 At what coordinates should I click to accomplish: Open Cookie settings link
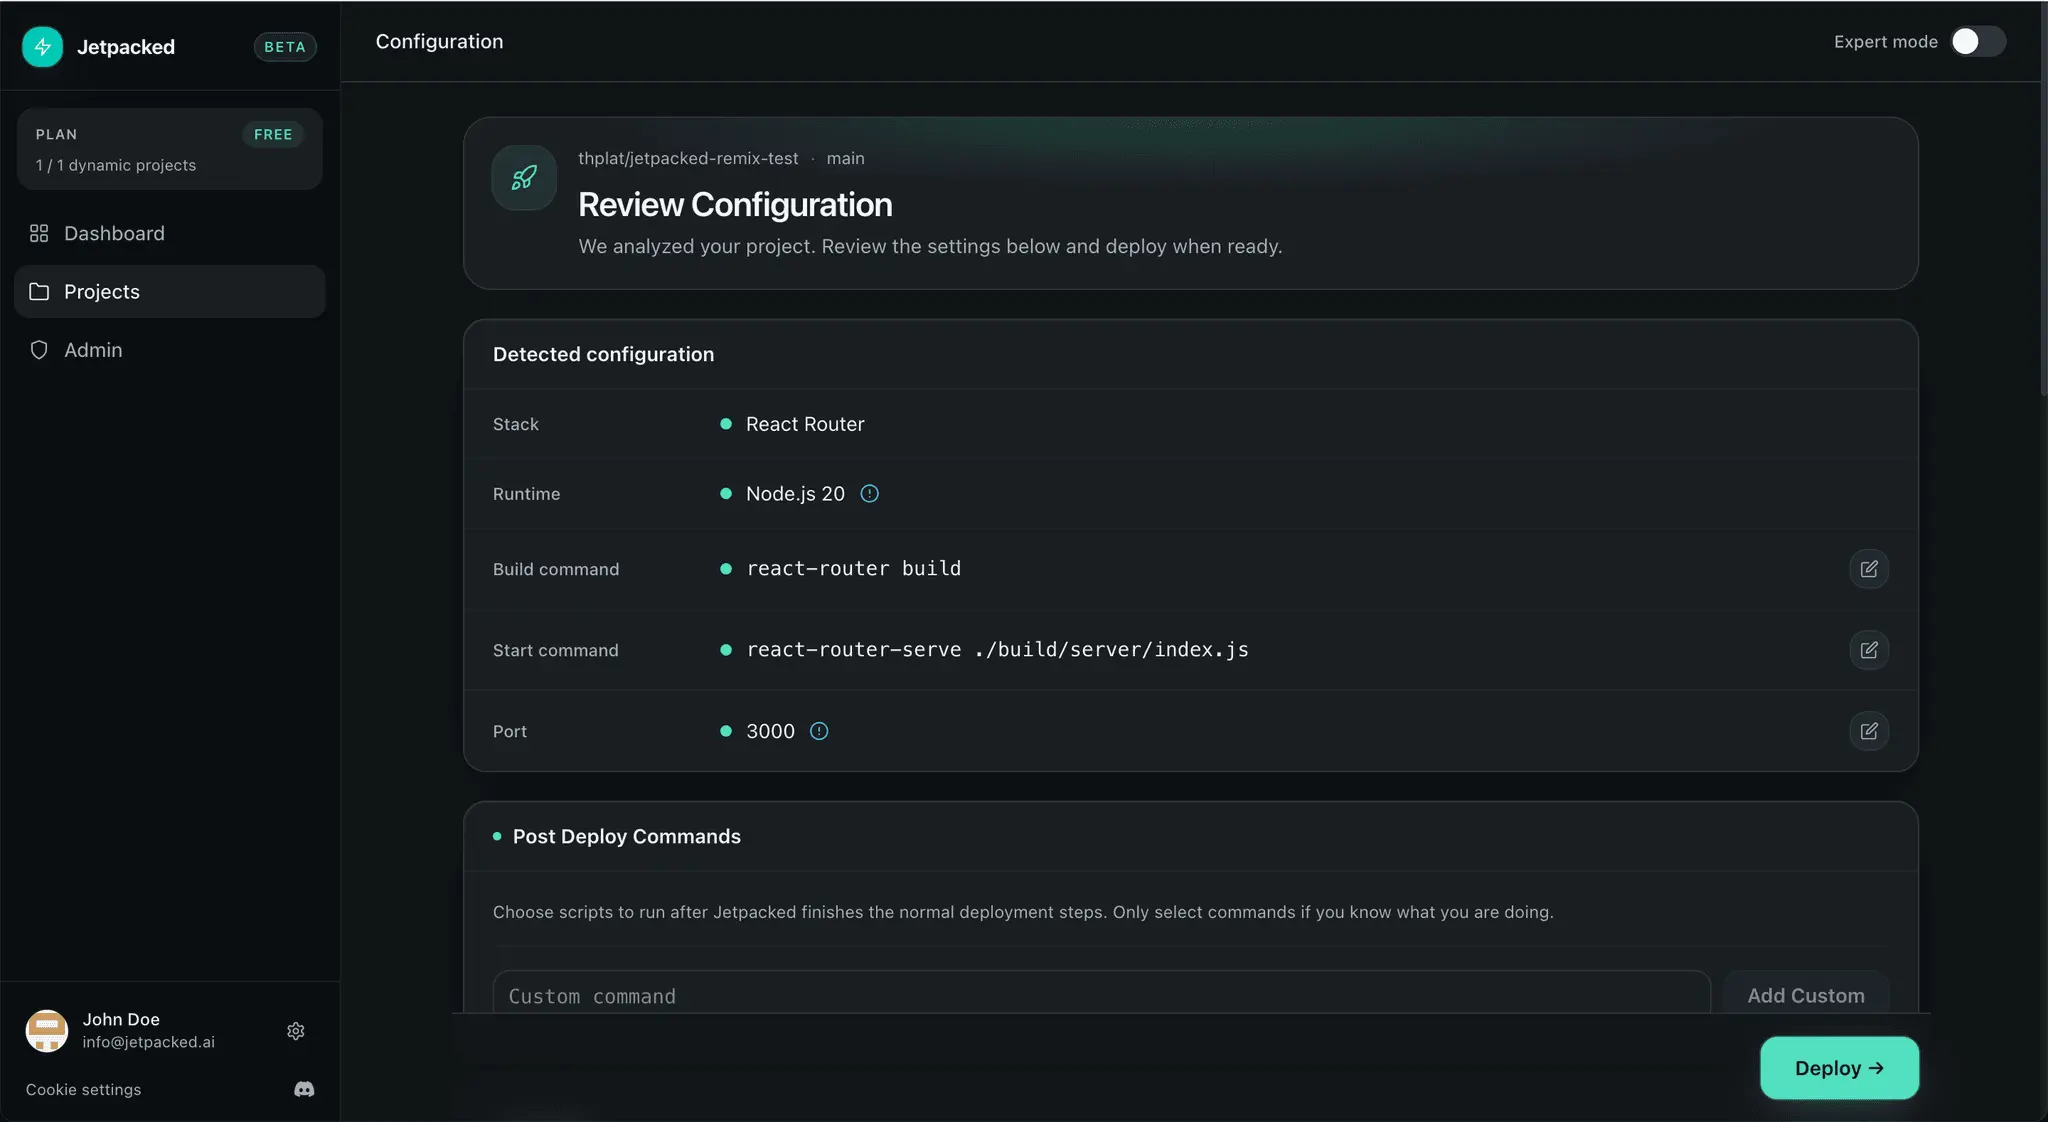[83, 1090]
